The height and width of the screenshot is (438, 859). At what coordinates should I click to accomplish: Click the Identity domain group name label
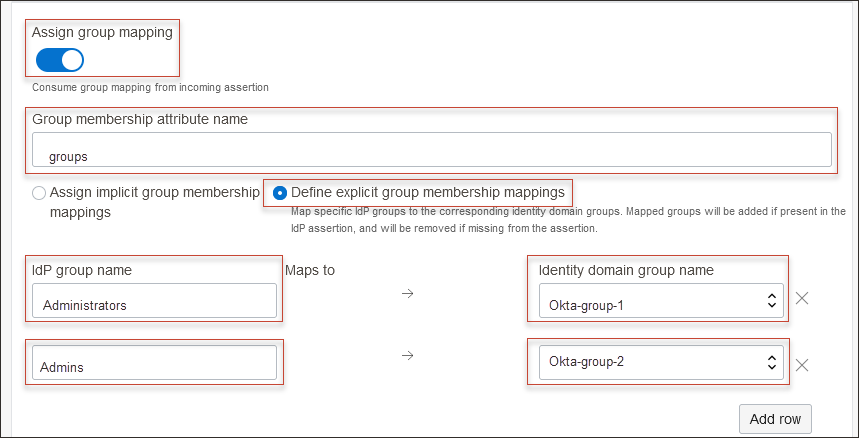click(626, 270)
